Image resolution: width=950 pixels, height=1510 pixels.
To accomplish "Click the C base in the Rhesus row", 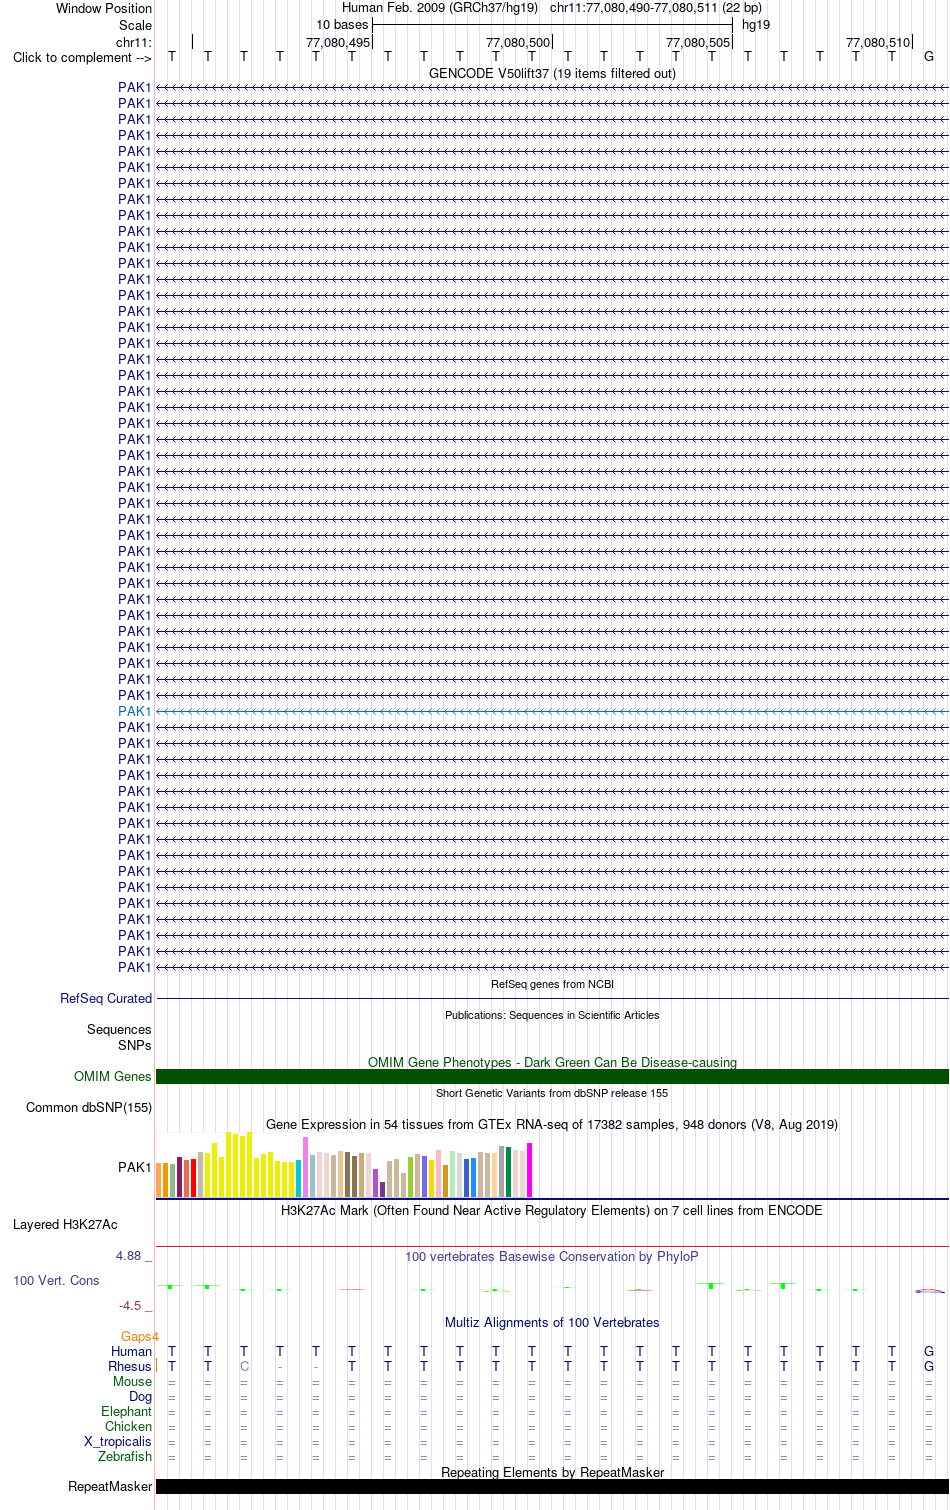I will [244, 1366].
